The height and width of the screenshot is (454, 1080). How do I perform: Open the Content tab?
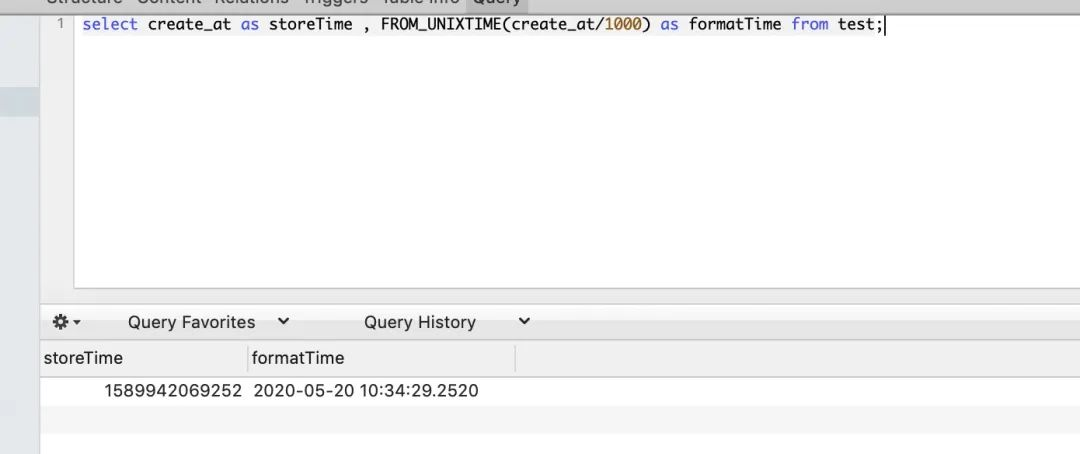169,3
